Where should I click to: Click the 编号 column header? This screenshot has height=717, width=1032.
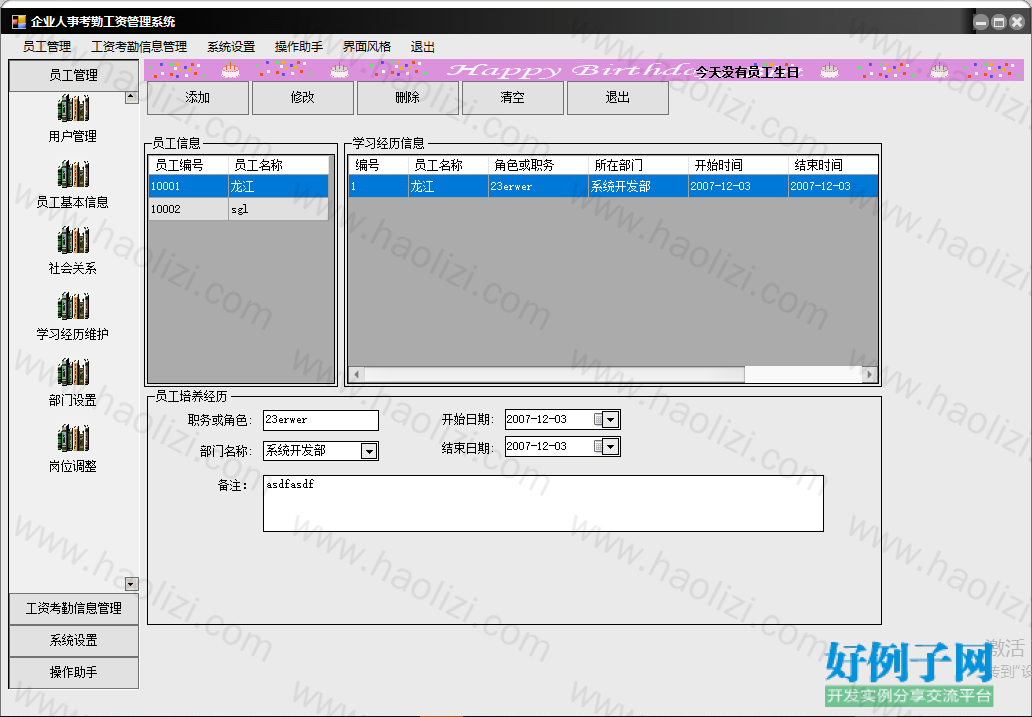(x=378, y=165)
